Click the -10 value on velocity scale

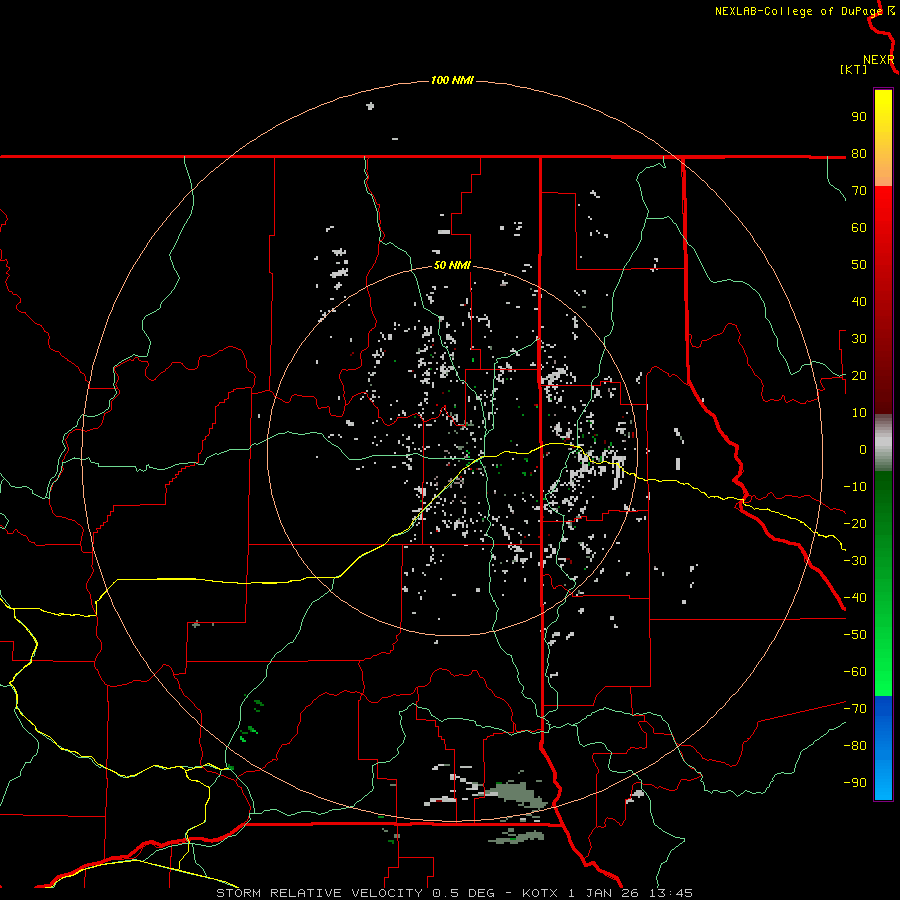855,487
